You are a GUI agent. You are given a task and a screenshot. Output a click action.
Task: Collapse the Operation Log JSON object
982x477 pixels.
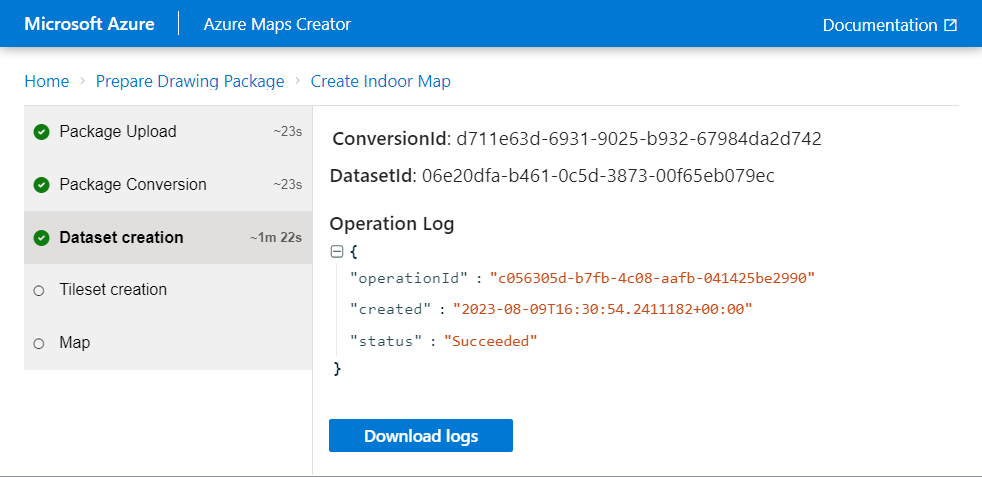(337, 252)
